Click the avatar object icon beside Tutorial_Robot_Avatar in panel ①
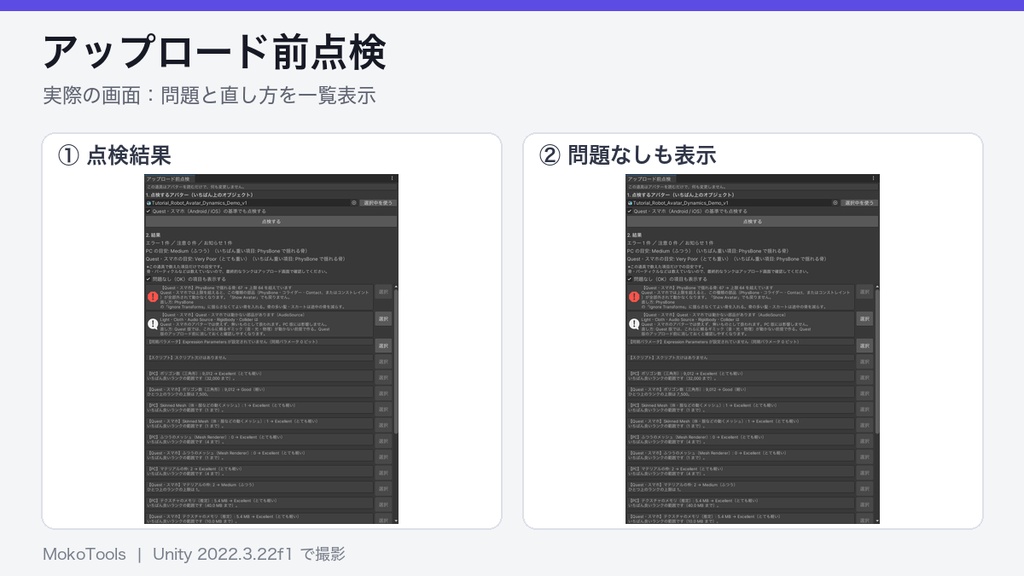Viewport: 1024px width, 576px height. tap(149, 203)
